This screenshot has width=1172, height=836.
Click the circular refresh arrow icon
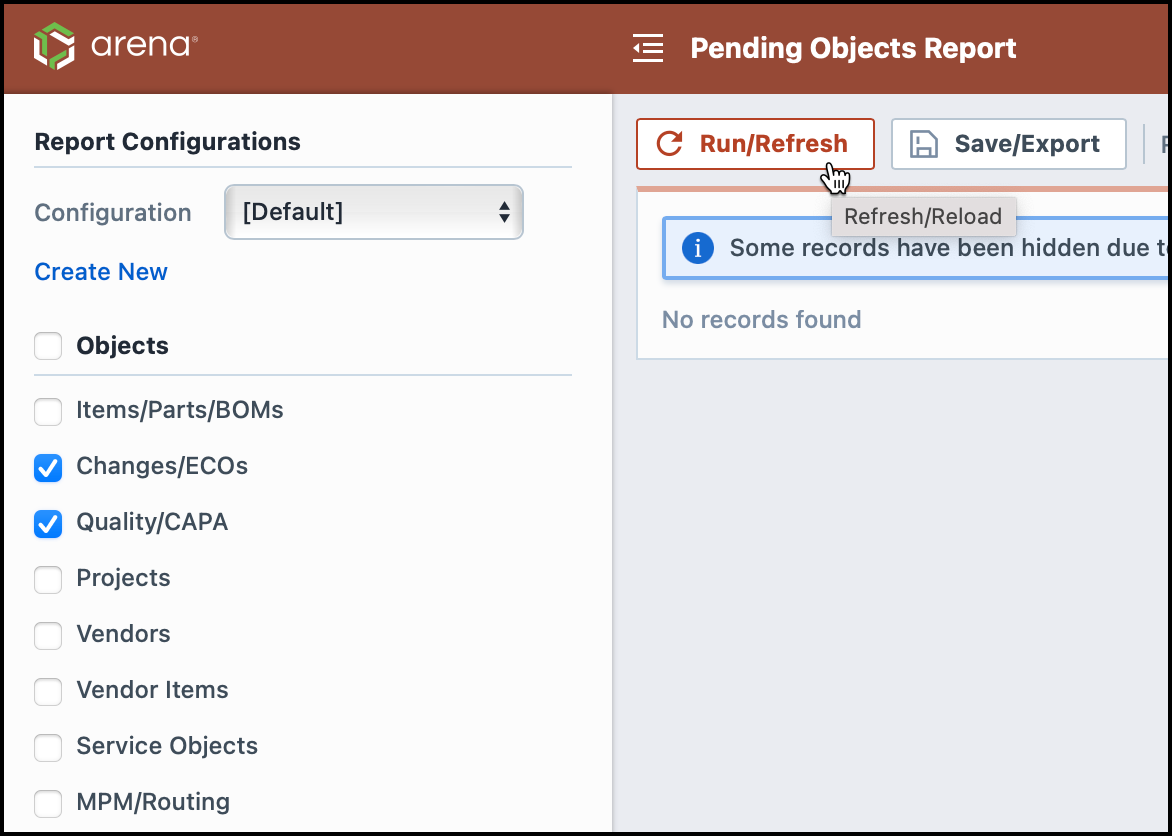click(x=669, y=144)
